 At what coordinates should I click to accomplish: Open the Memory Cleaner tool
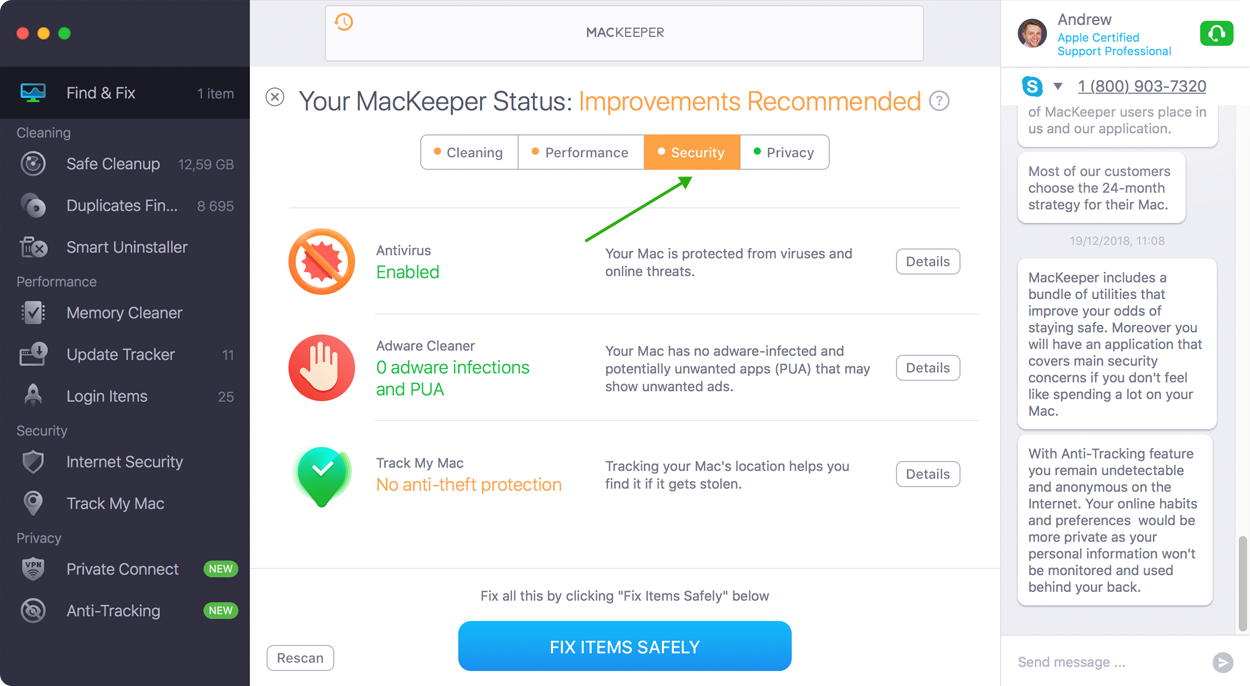pos(125,313)
